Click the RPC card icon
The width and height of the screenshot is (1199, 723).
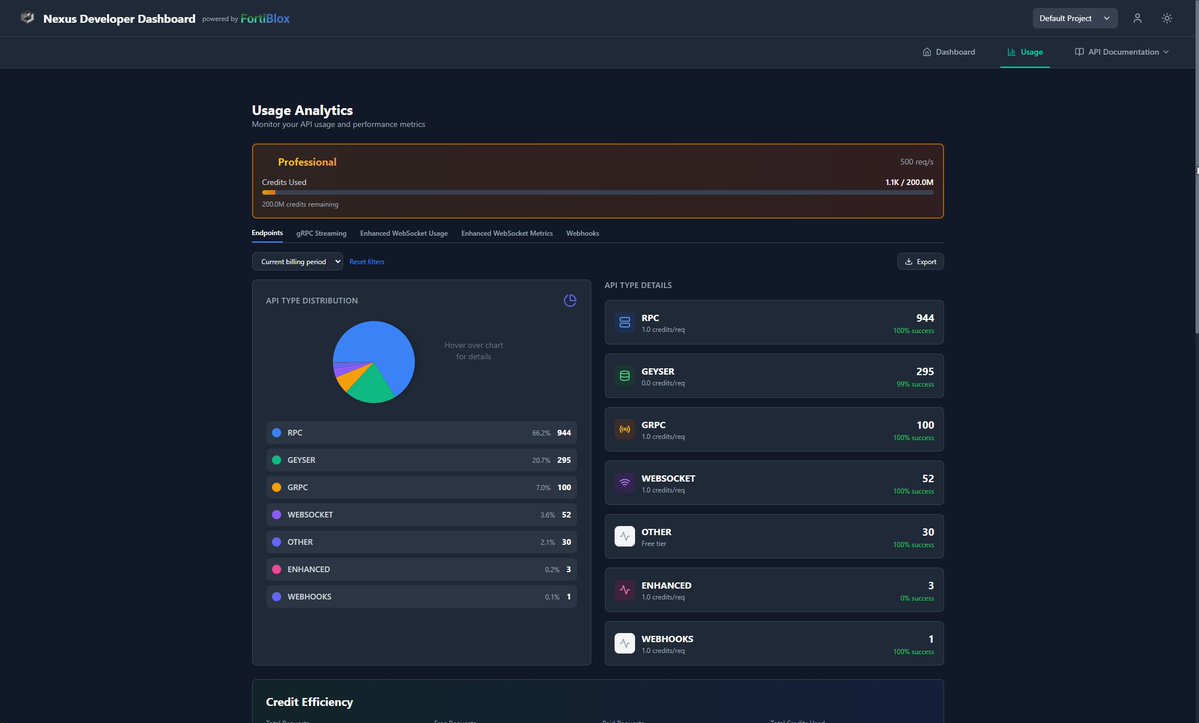(x=621, y=320)
